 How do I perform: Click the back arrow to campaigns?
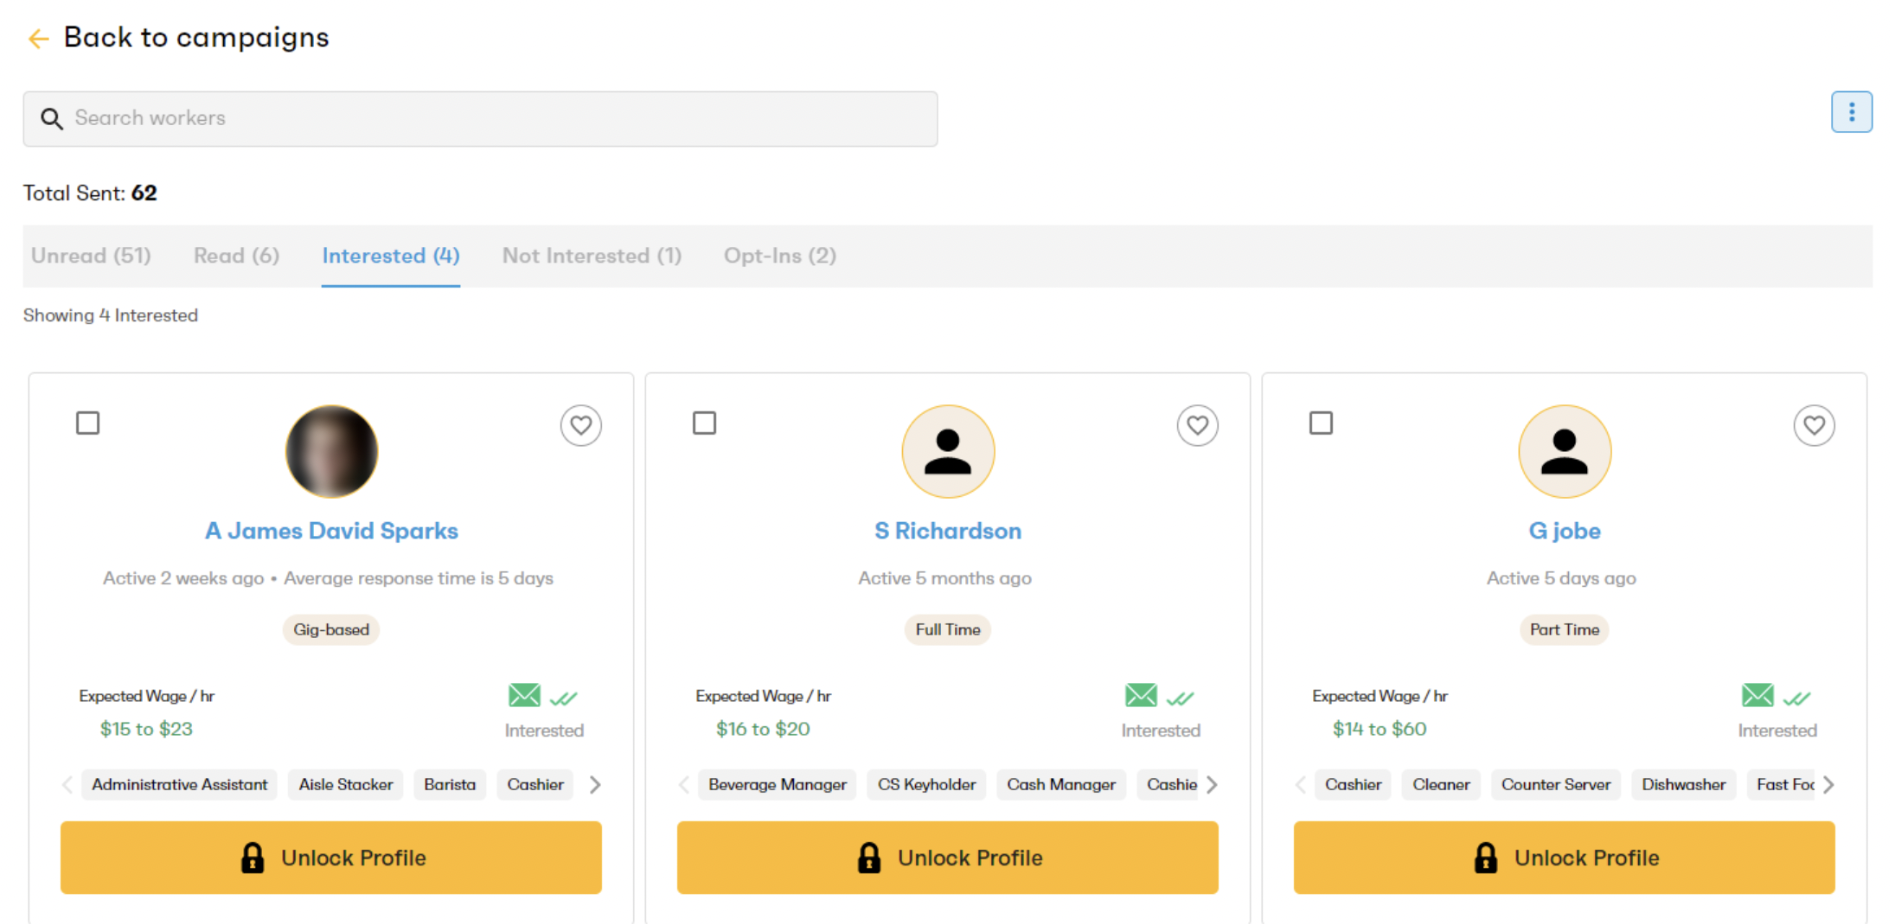[x=39, y=39]
